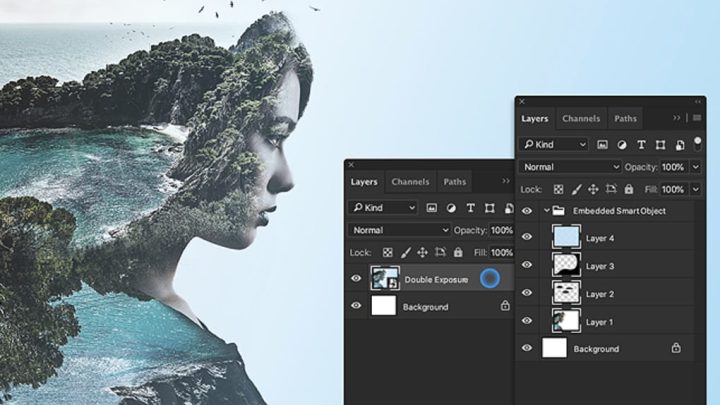Filter adjustment layers in right Layers panel
Screen dimensions: 720x405
coord(622,145)
